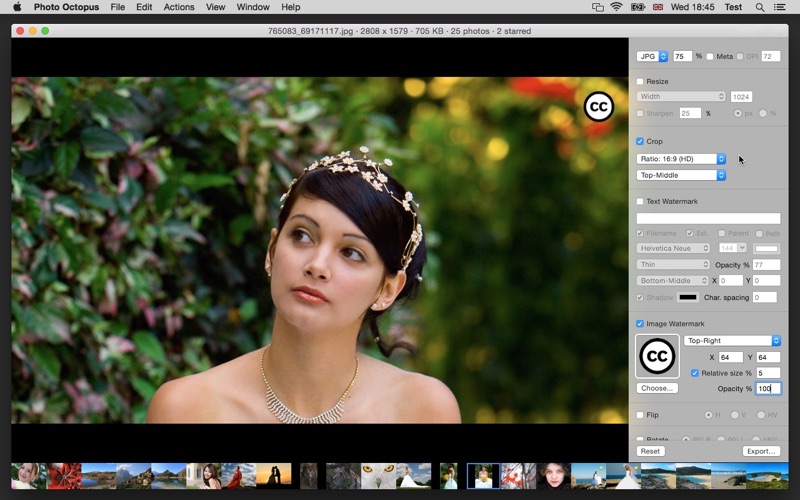This screenshot has width=800, height=500.
Task: Open the JPG format dropdown
Action: click(652, 57)
